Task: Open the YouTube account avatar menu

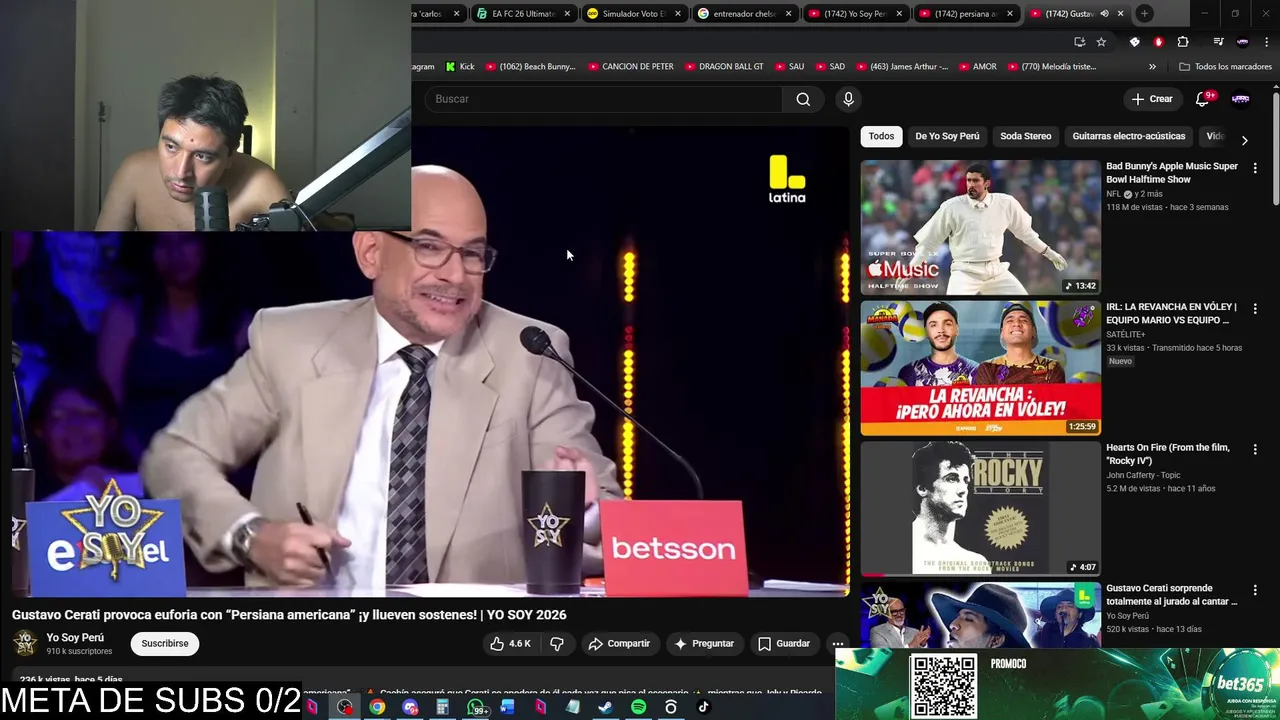Action: click(1240, 99)
